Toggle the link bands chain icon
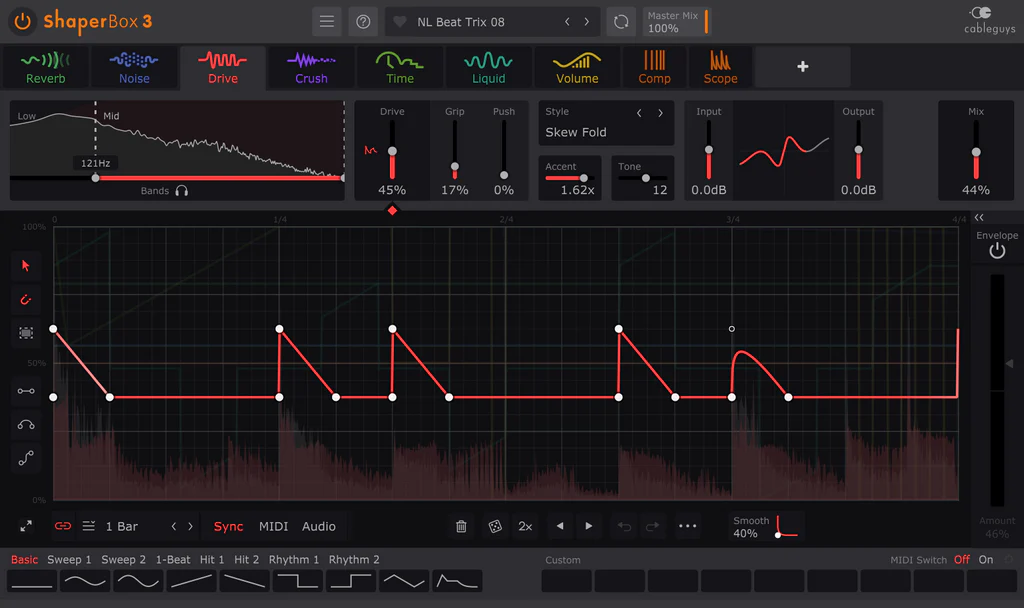The width and height of the screenshot is (1024, 608). point(63,526)
